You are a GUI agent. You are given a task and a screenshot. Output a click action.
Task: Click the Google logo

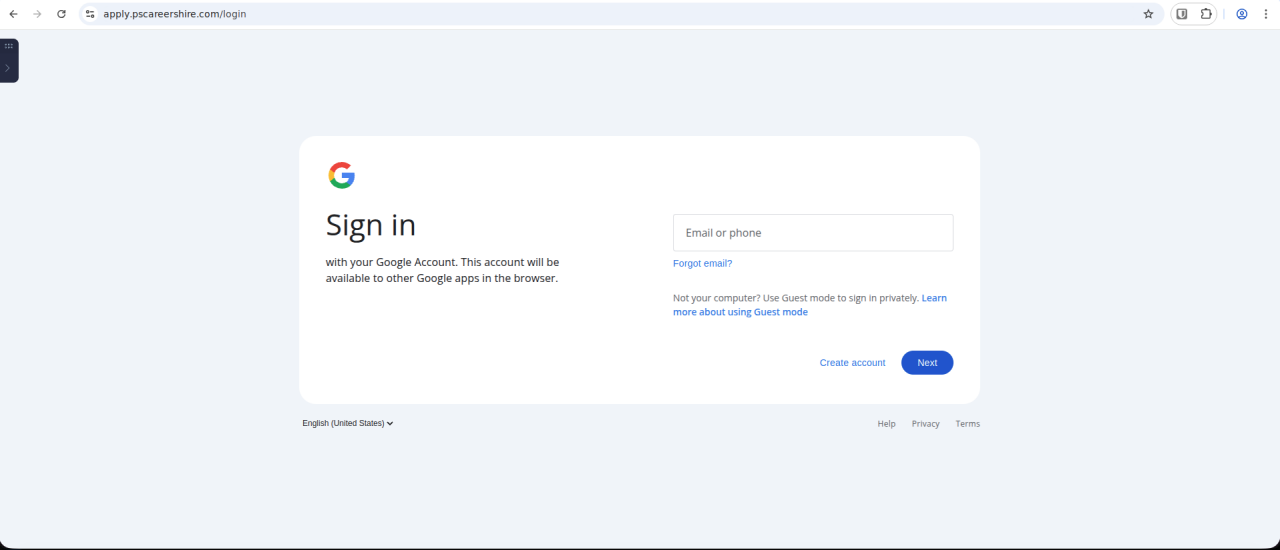342,175
